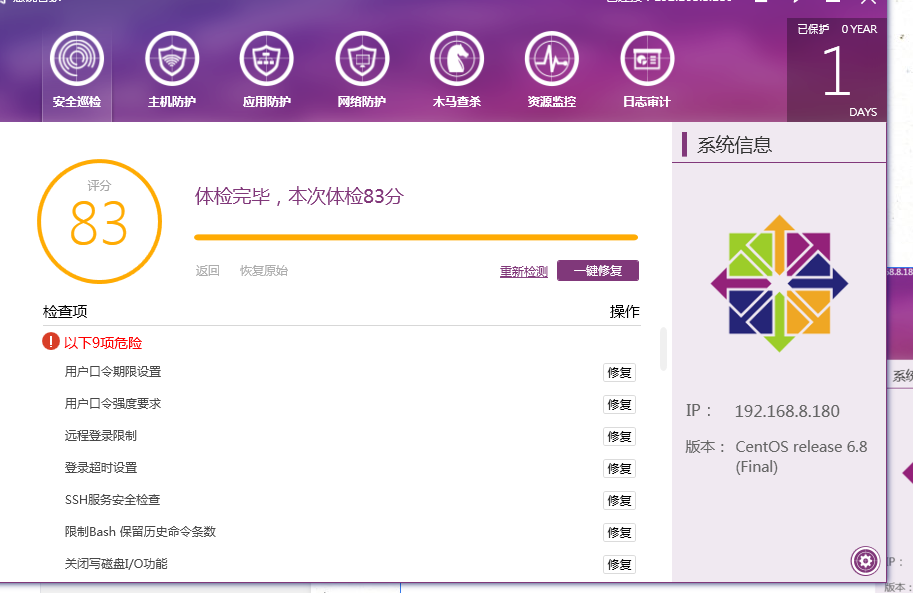Open the 日志审计 (Log Audit) module
The image size is (913, 593).
coord(646,70)
